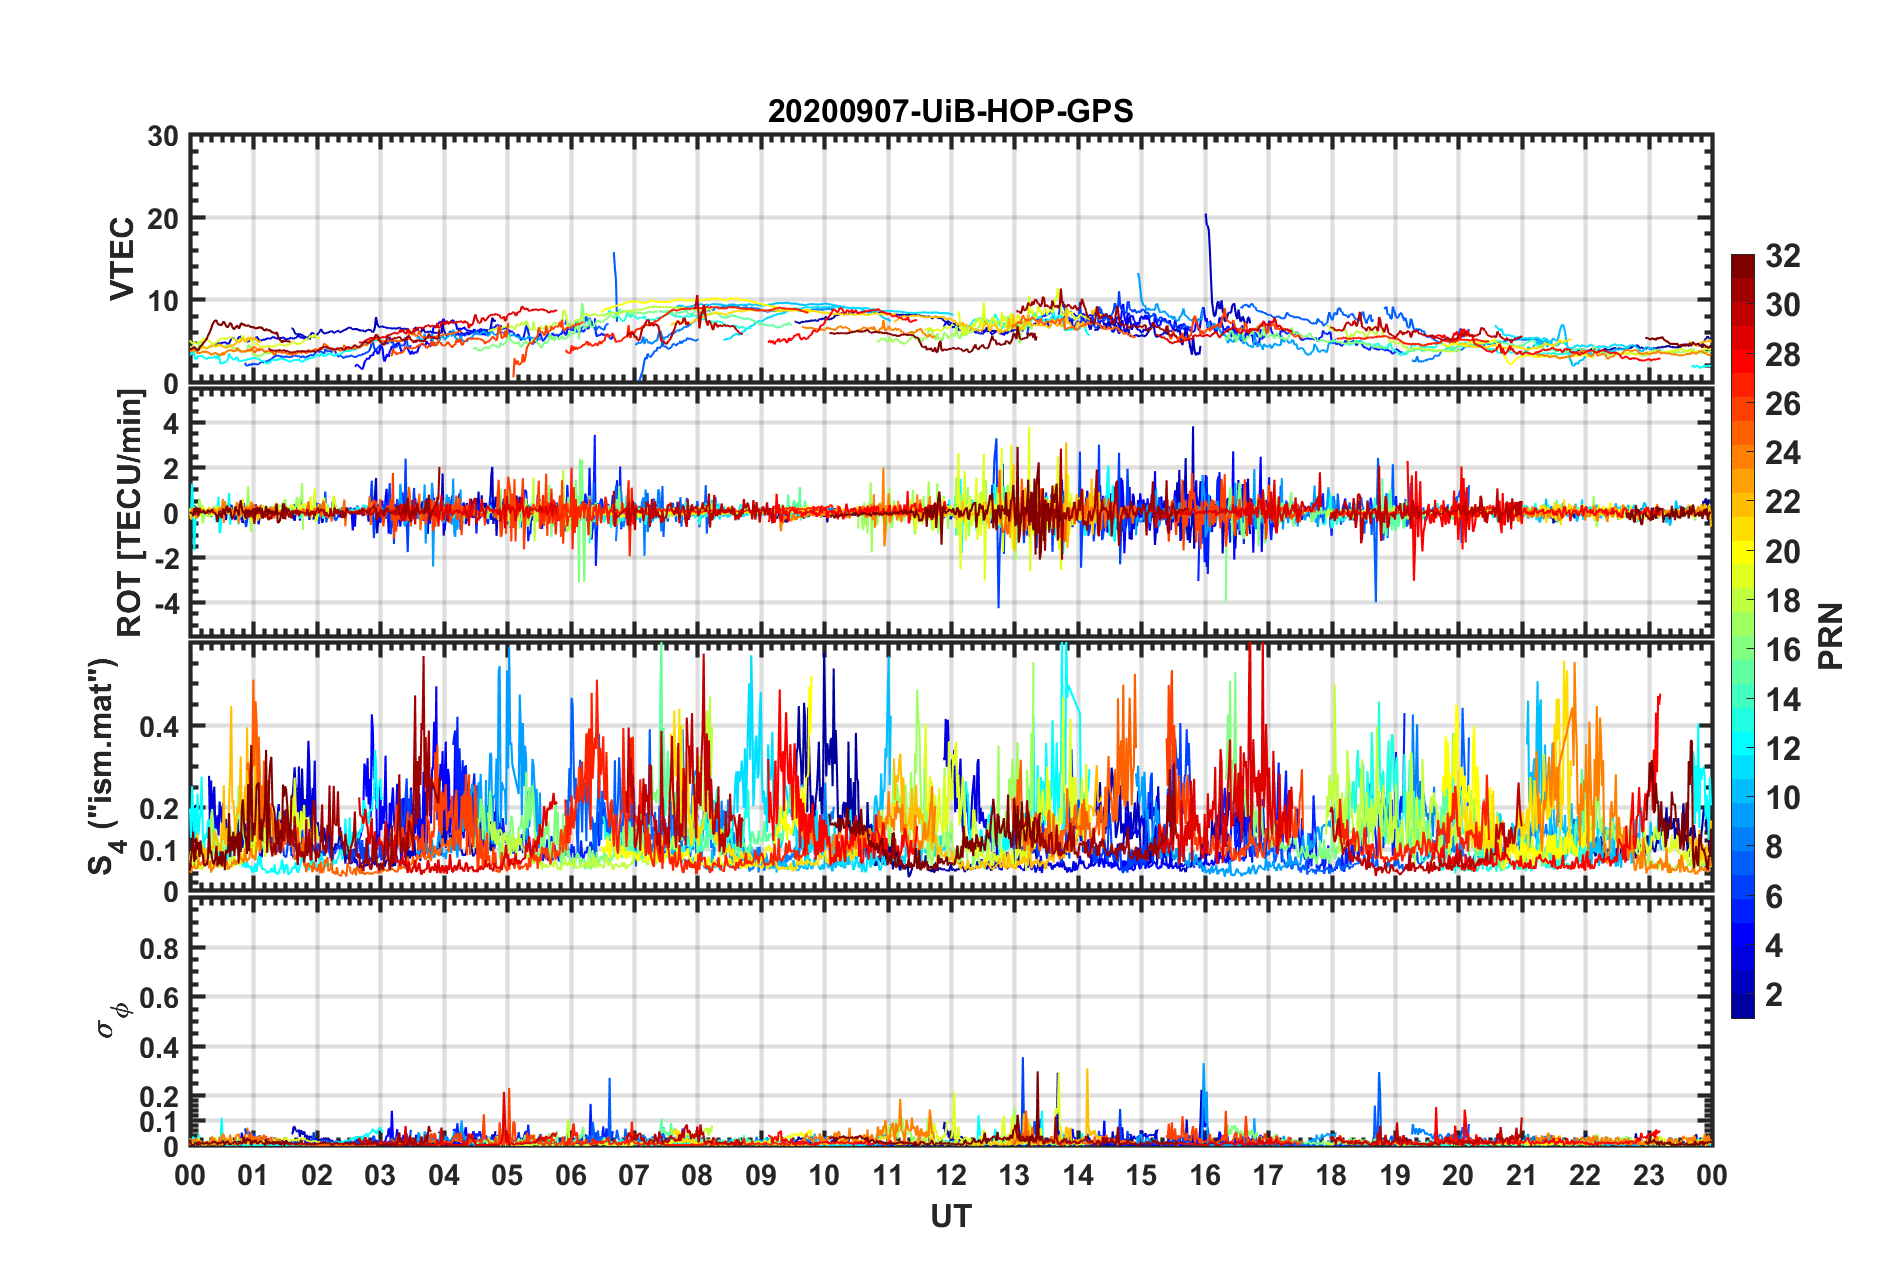Click colorbar tick label 2
Viewport: 1902px width, 1272px height.
(x=1774, y=994)
